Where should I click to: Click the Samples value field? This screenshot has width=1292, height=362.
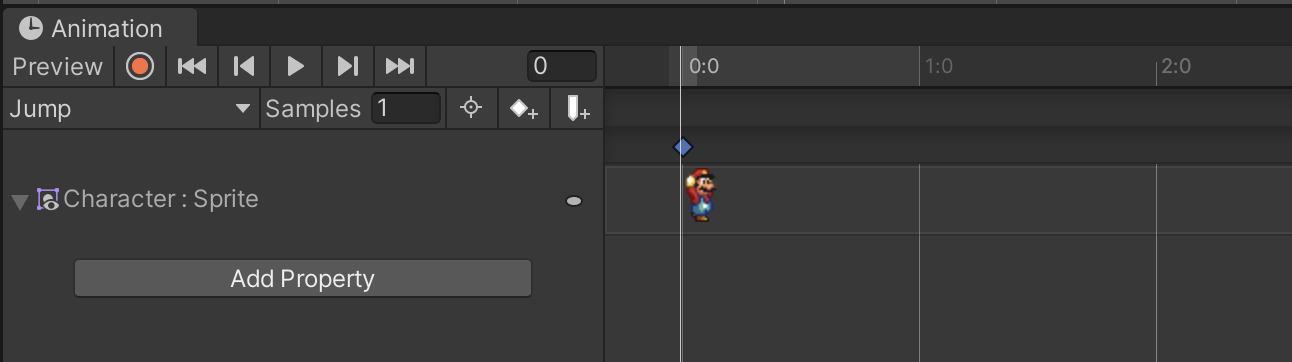coord(406,108)
